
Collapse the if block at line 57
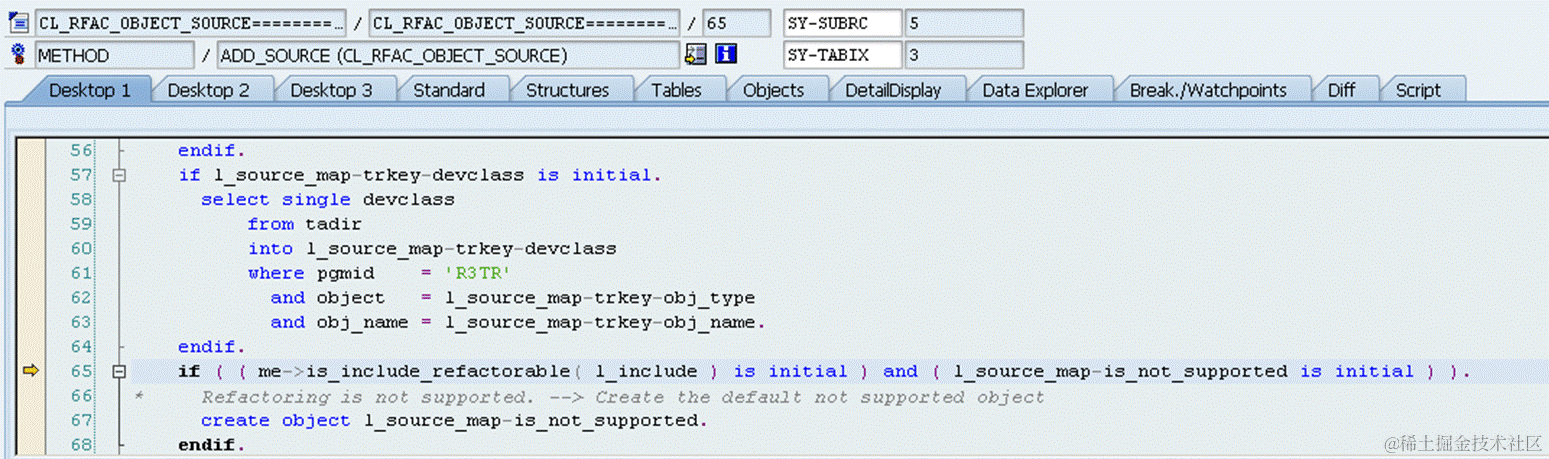tap(121, 175)
